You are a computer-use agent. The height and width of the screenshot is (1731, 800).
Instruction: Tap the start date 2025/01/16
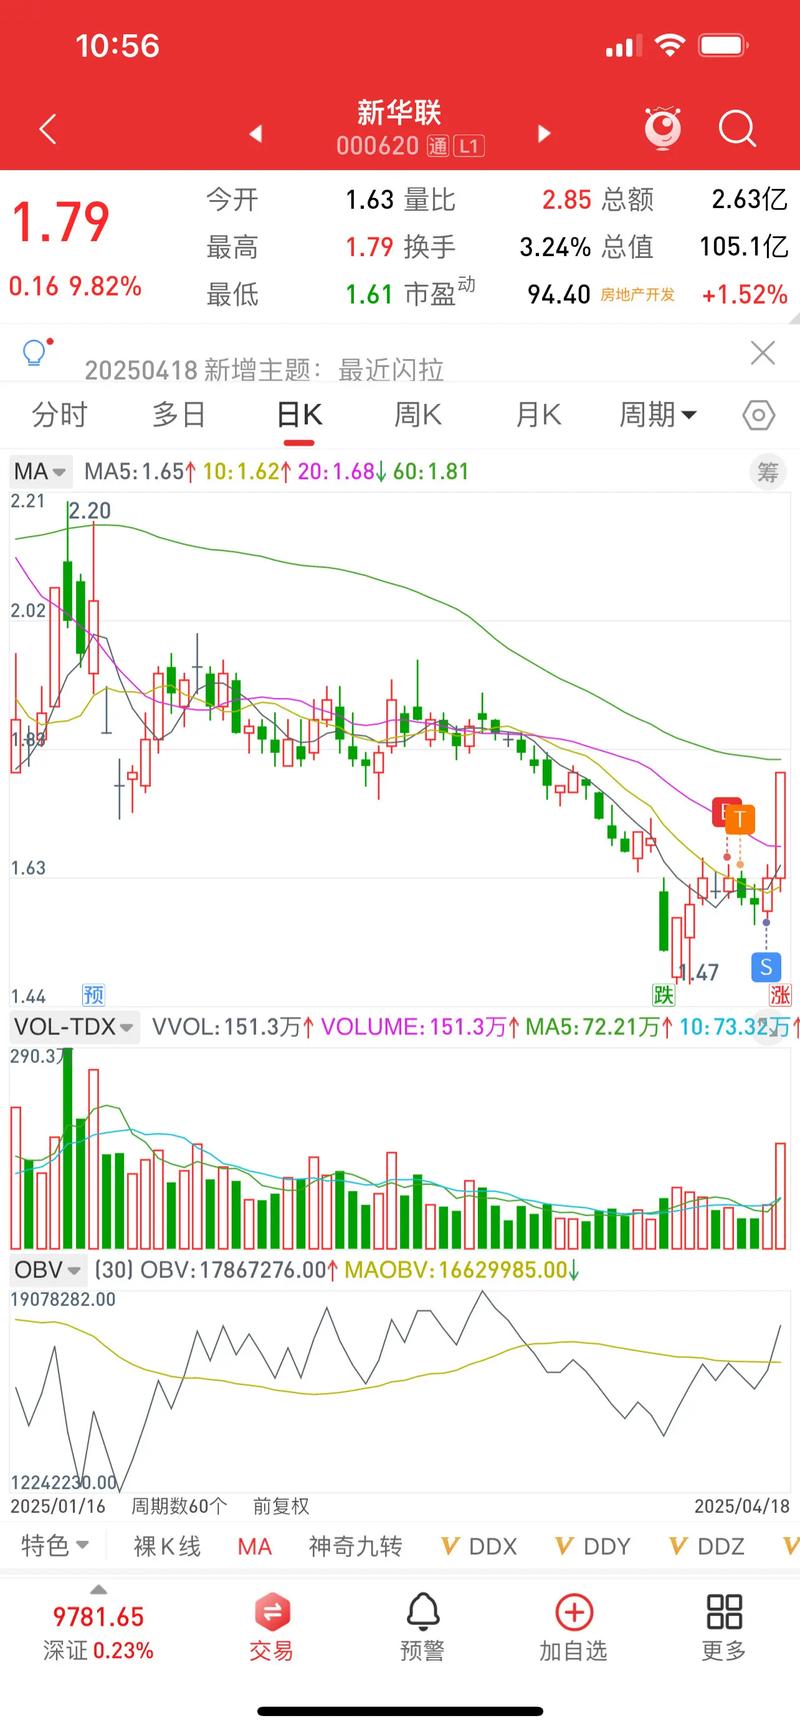(58, 1506)
